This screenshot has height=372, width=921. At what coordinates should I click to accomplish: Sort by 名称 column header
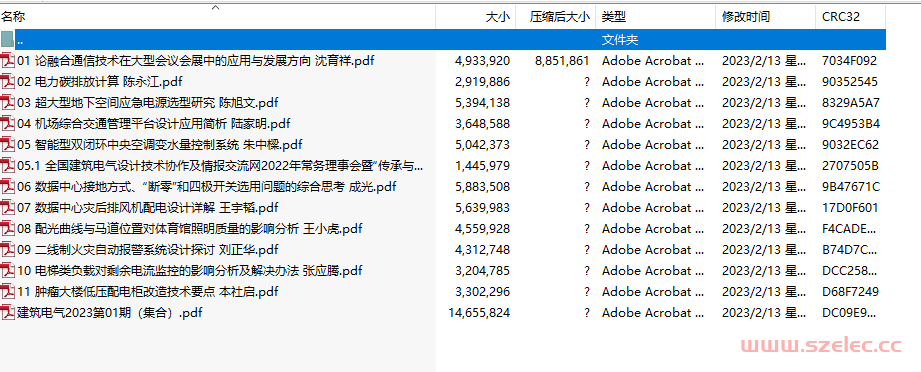coord(217,17)
